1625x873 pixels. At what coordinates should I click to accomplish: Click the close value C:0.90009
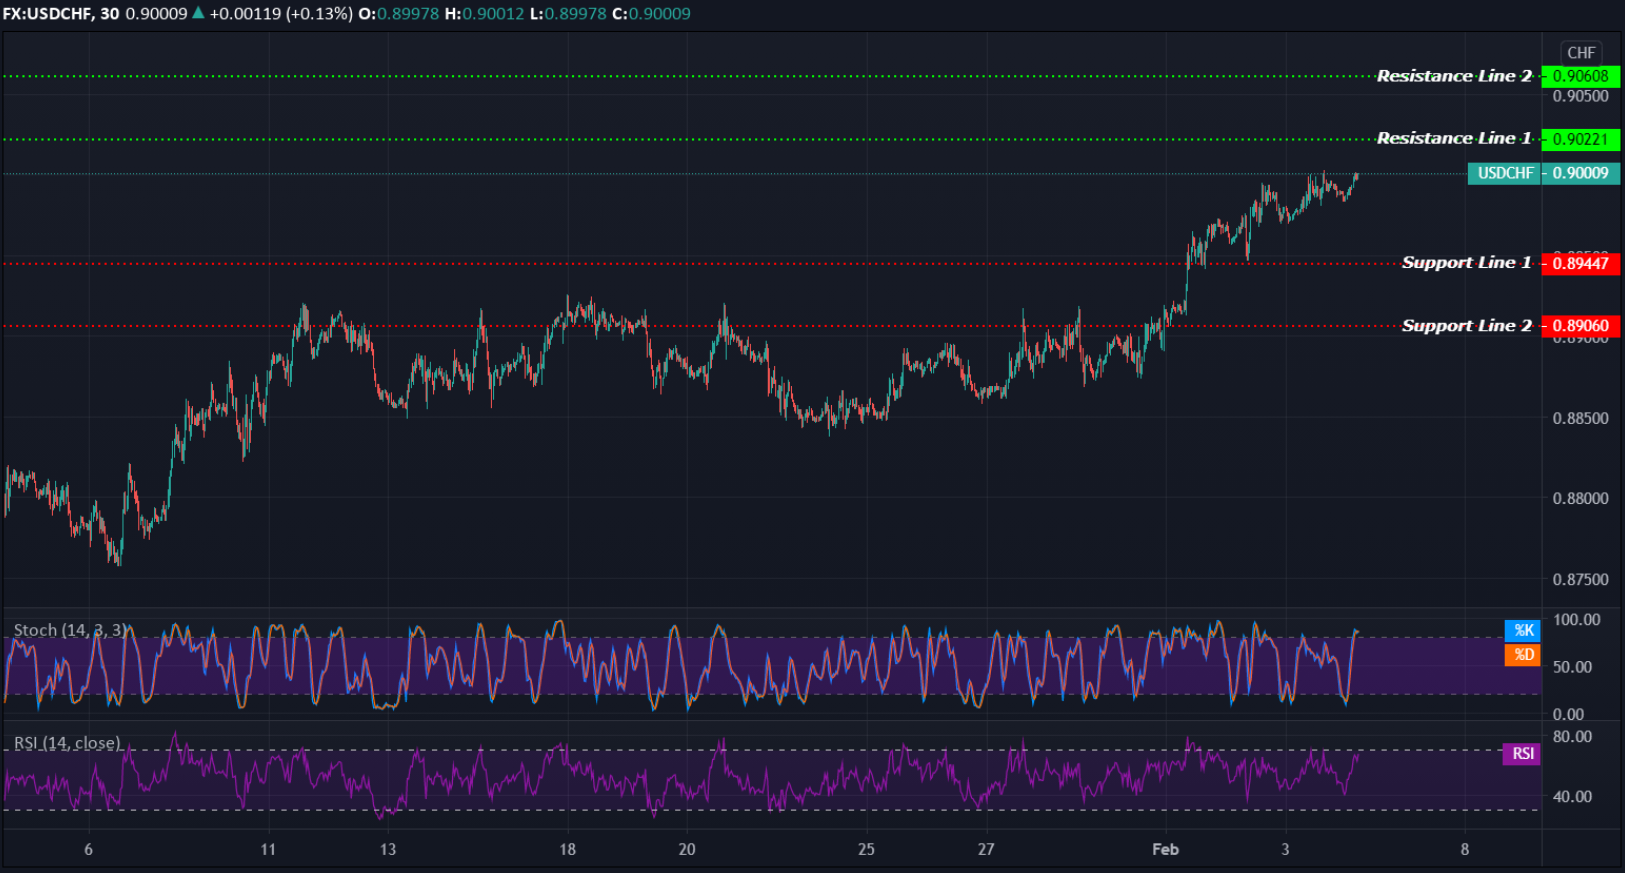point(651,14)
